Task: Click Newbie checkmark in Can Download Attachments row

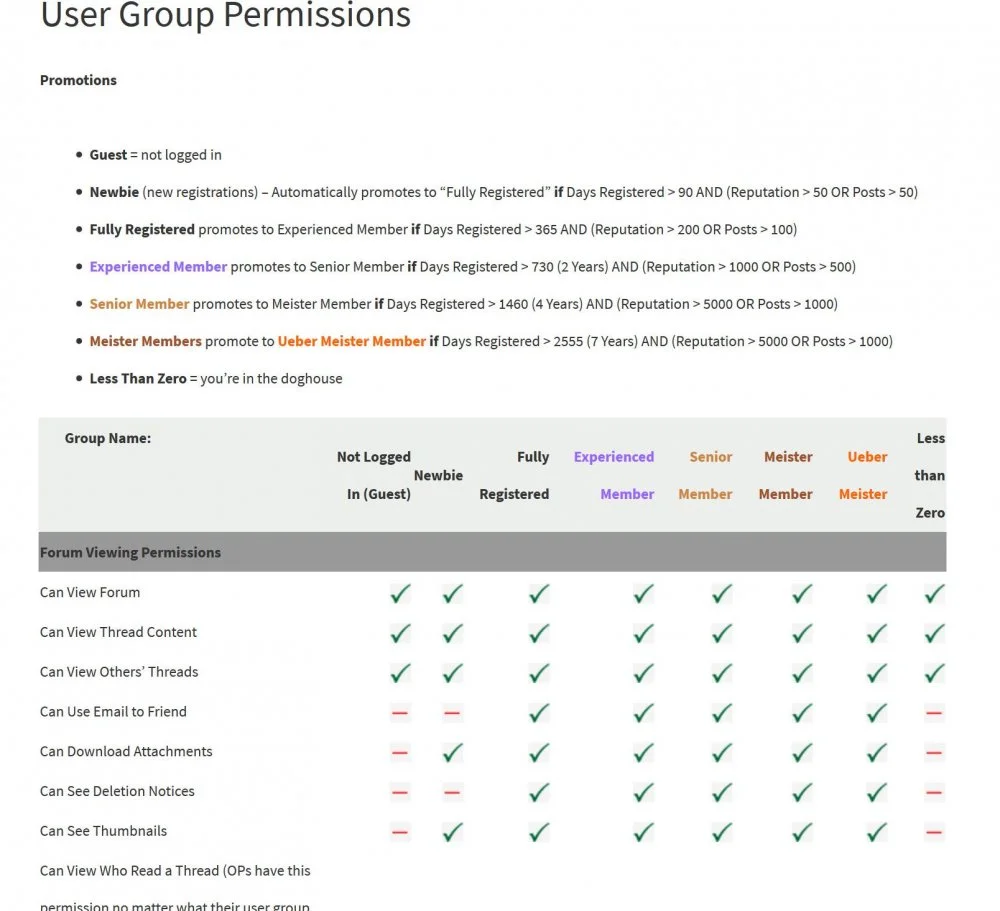Action: click(452, 753)
